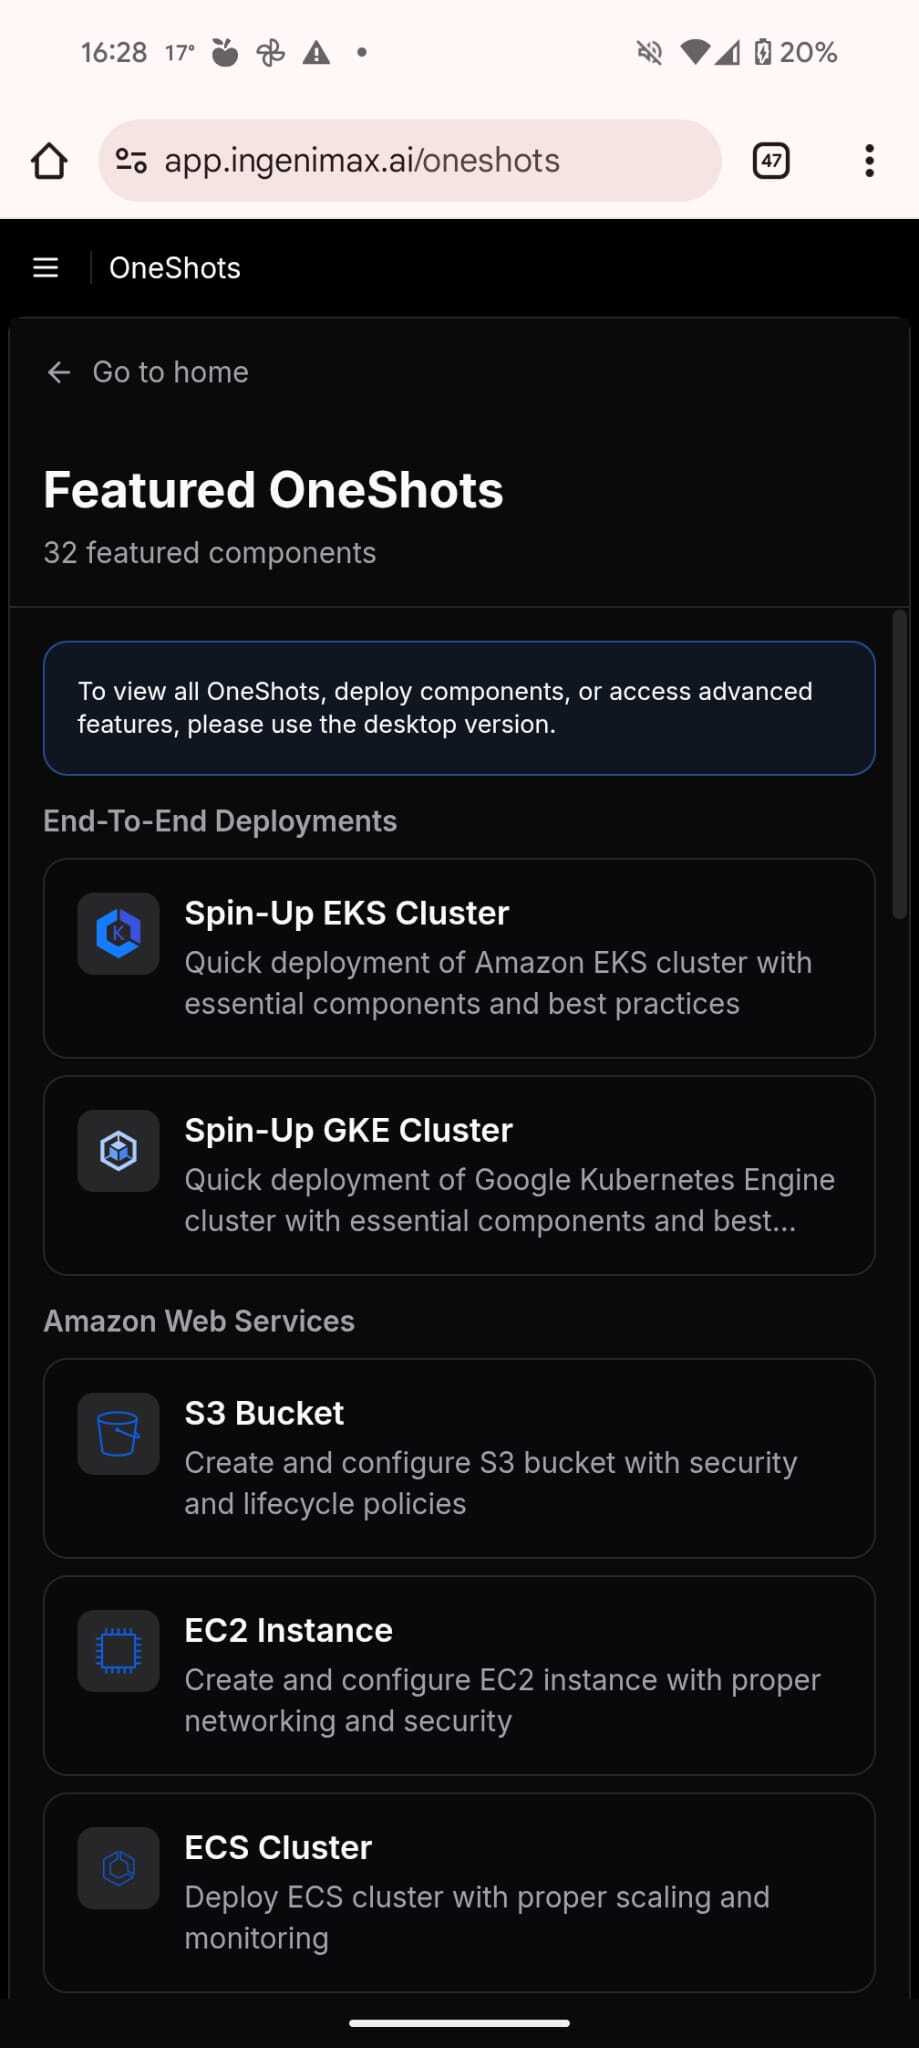Open the hamburger navigation menu
Image resolution: width=919 pixels, height=2048 pixels.
[x=46, y=268]
